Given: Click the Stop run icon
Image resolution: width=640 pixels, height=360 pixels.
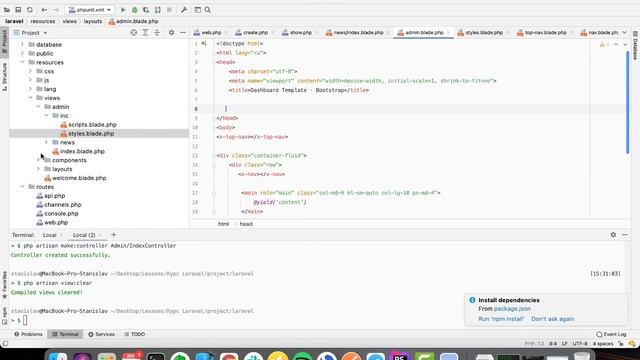Looking at the screenshot, I should coord(169,10).
